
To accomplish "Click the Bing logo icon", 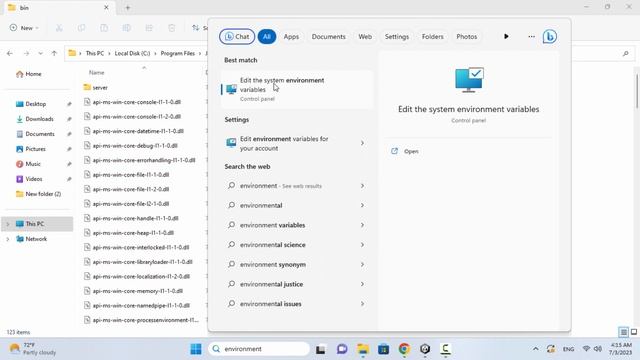I will point(549,37).
